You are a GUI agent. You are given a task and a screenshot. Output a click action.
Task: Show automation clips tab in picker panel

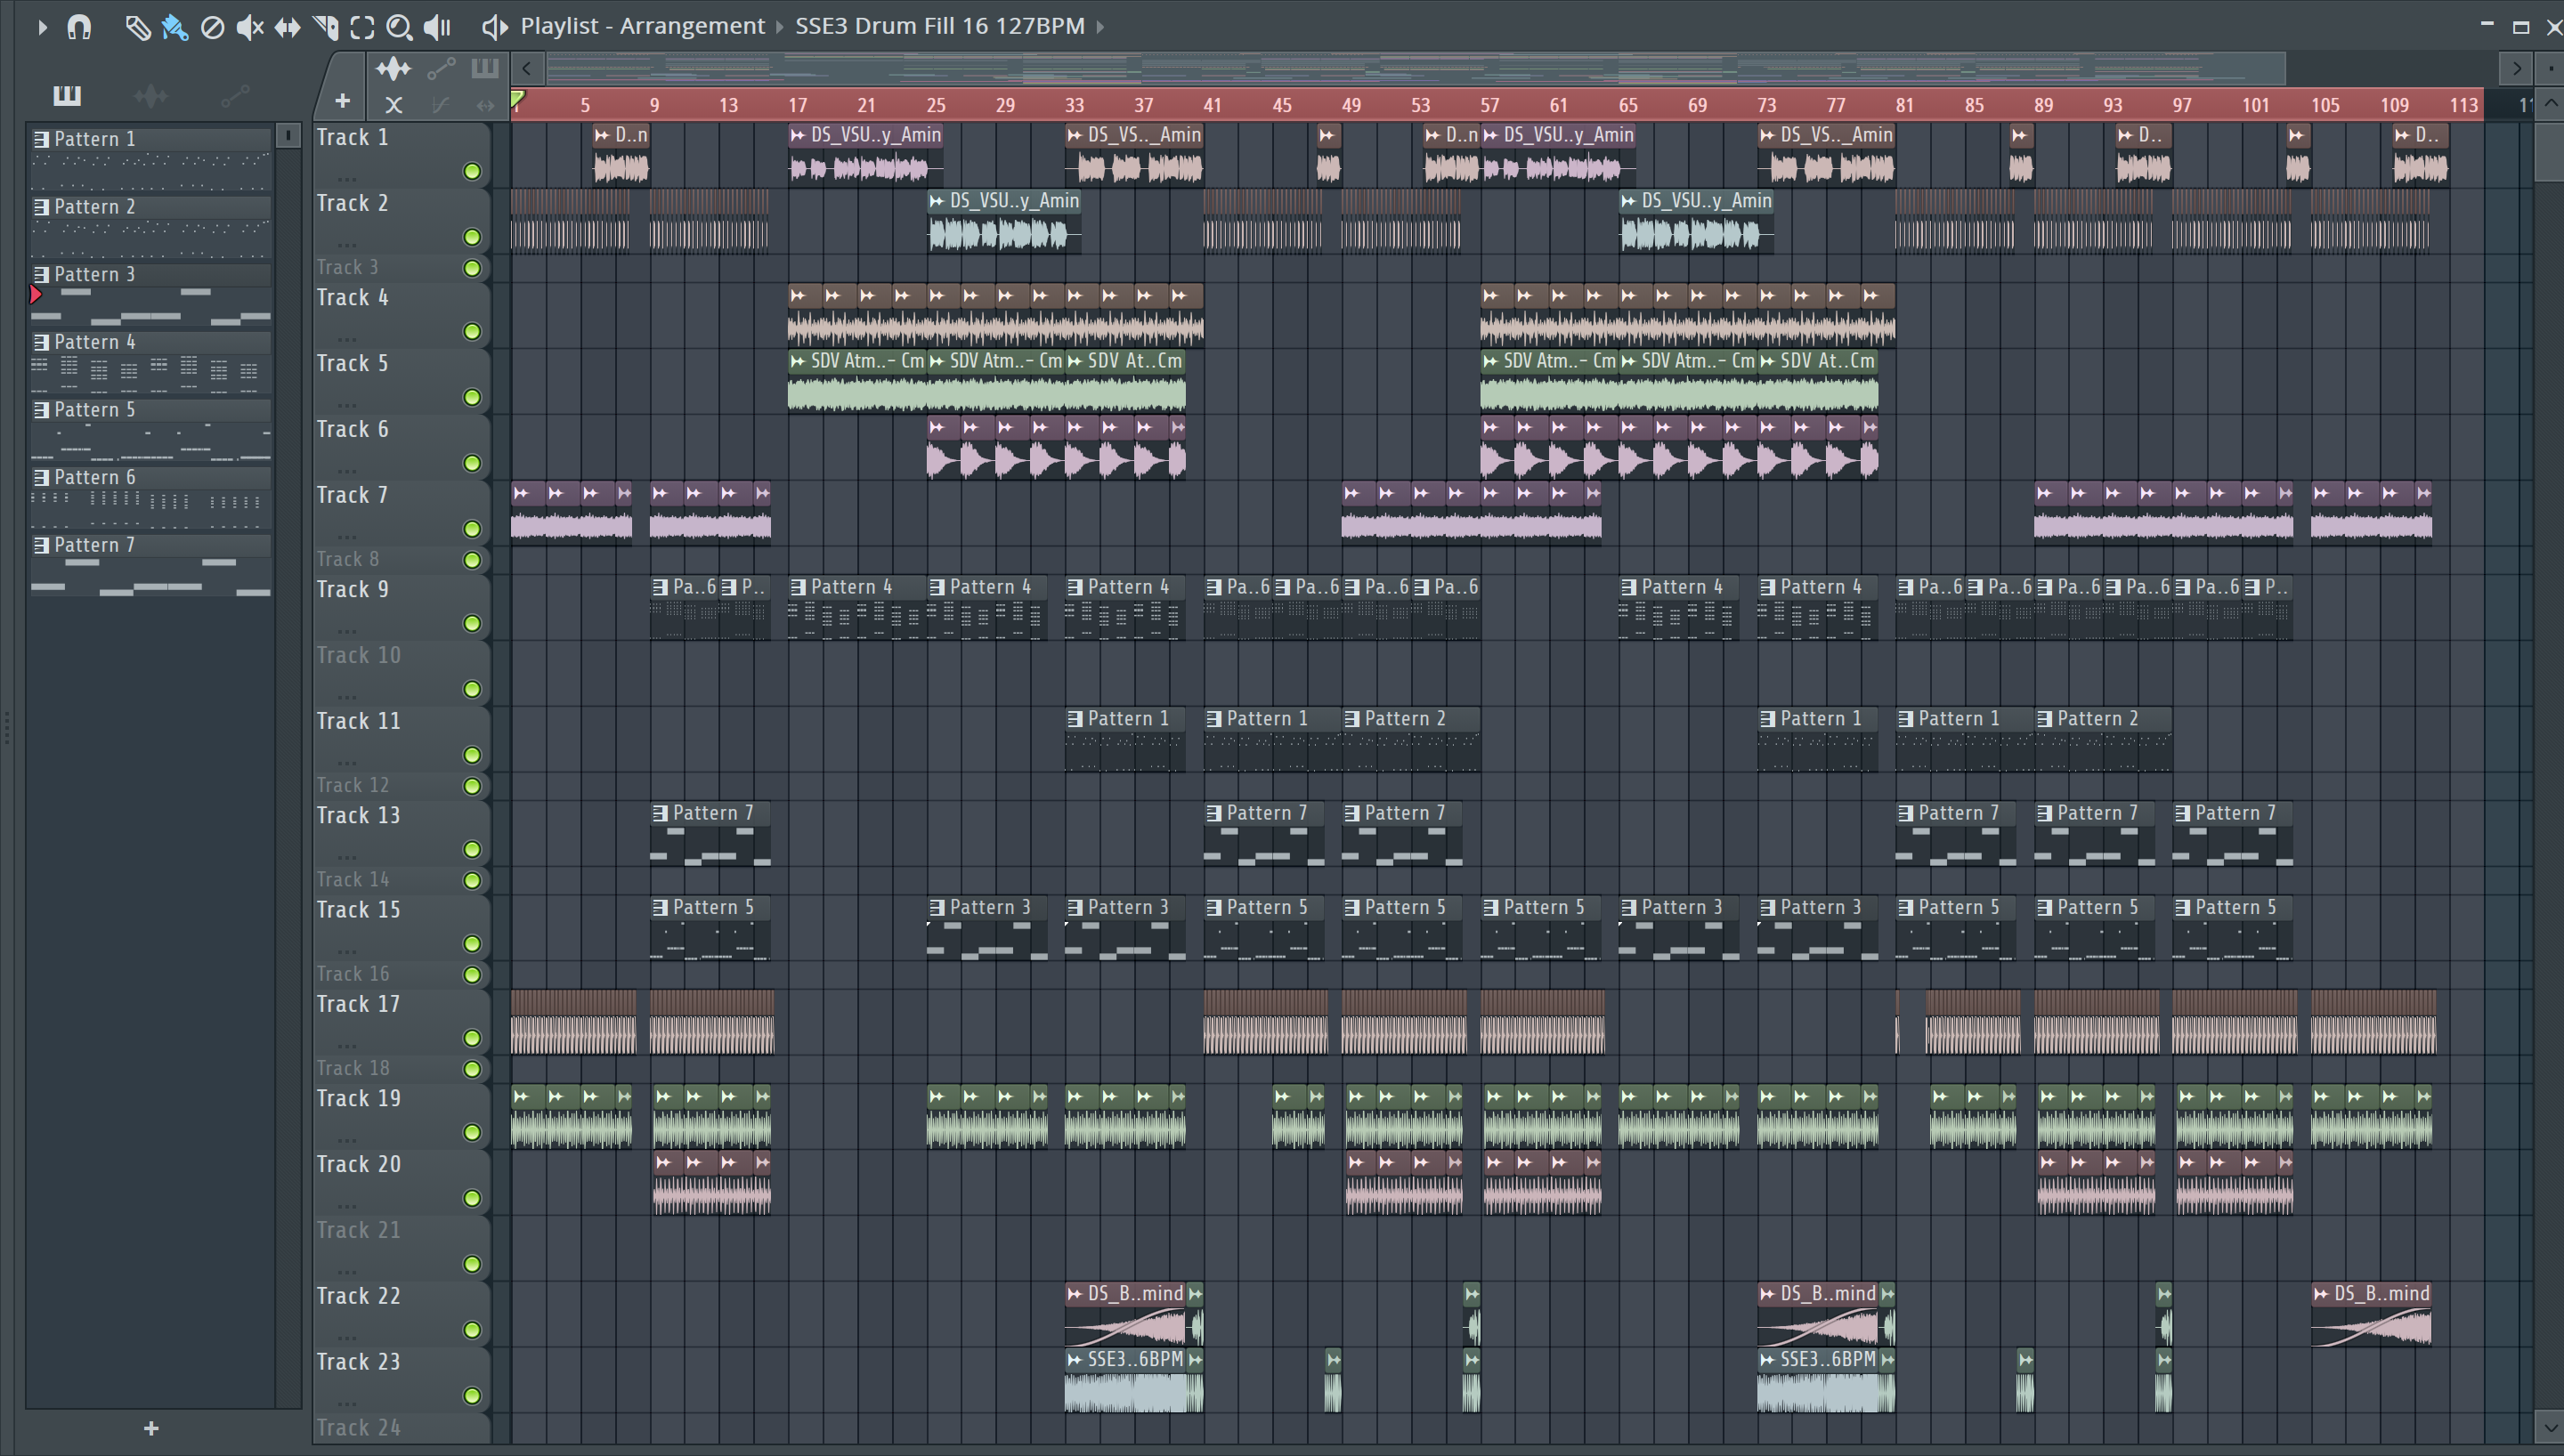point(235,96)
